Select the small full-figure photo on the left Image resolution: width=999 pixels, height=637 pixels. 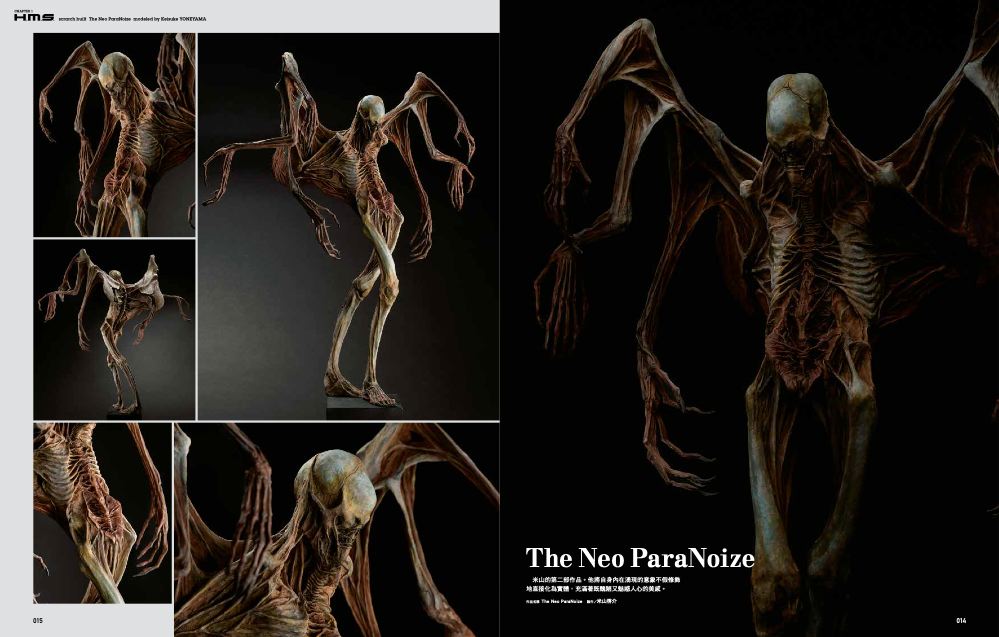click(x=114, y=329)
